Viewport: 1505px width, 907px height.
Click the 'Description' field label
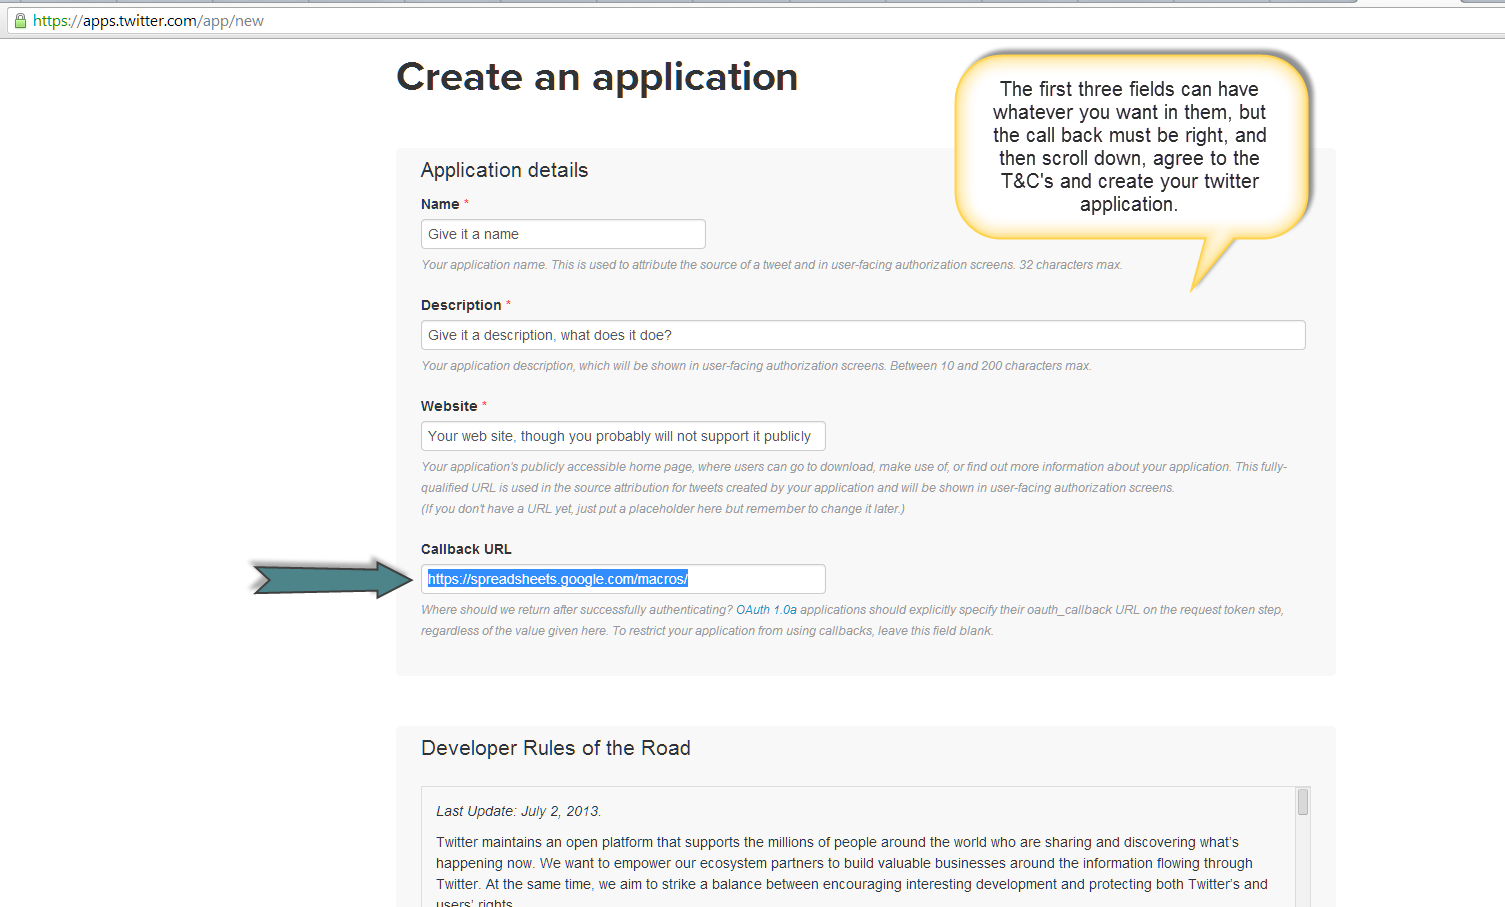[461, 305]
